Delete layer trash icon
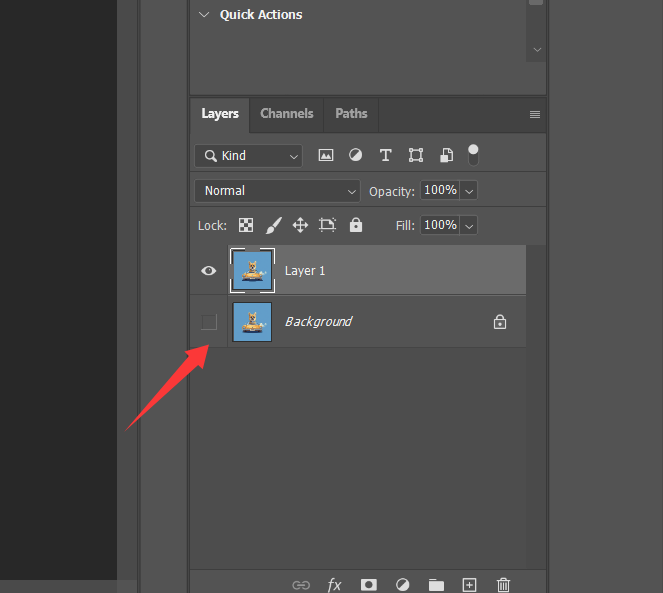Viewport: 663px width, 593px height. tap(503, 585)
